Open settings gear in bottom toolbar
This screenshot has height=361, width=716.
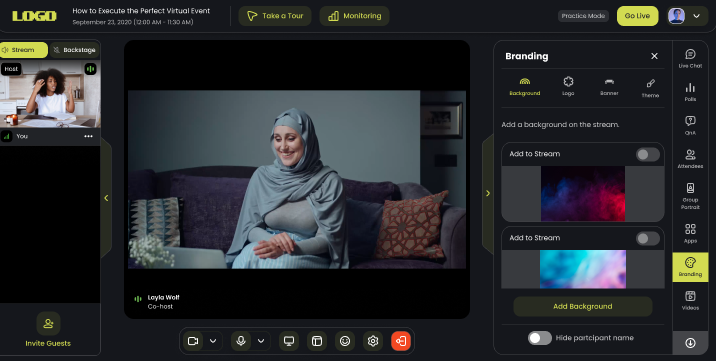373,341
